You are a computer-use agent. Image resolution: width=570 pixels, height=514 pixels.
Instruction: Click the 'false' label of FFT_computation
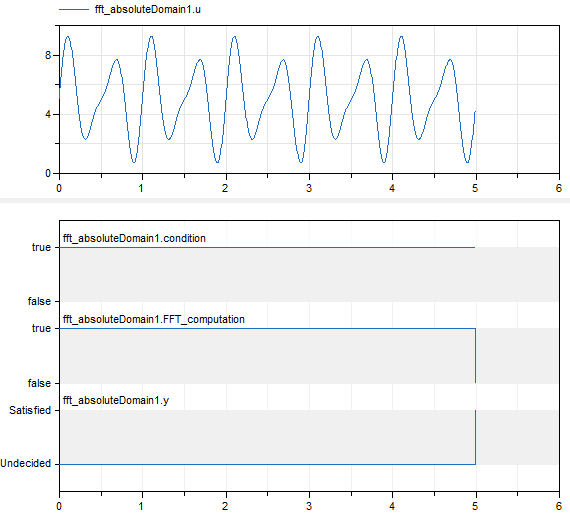39,383
